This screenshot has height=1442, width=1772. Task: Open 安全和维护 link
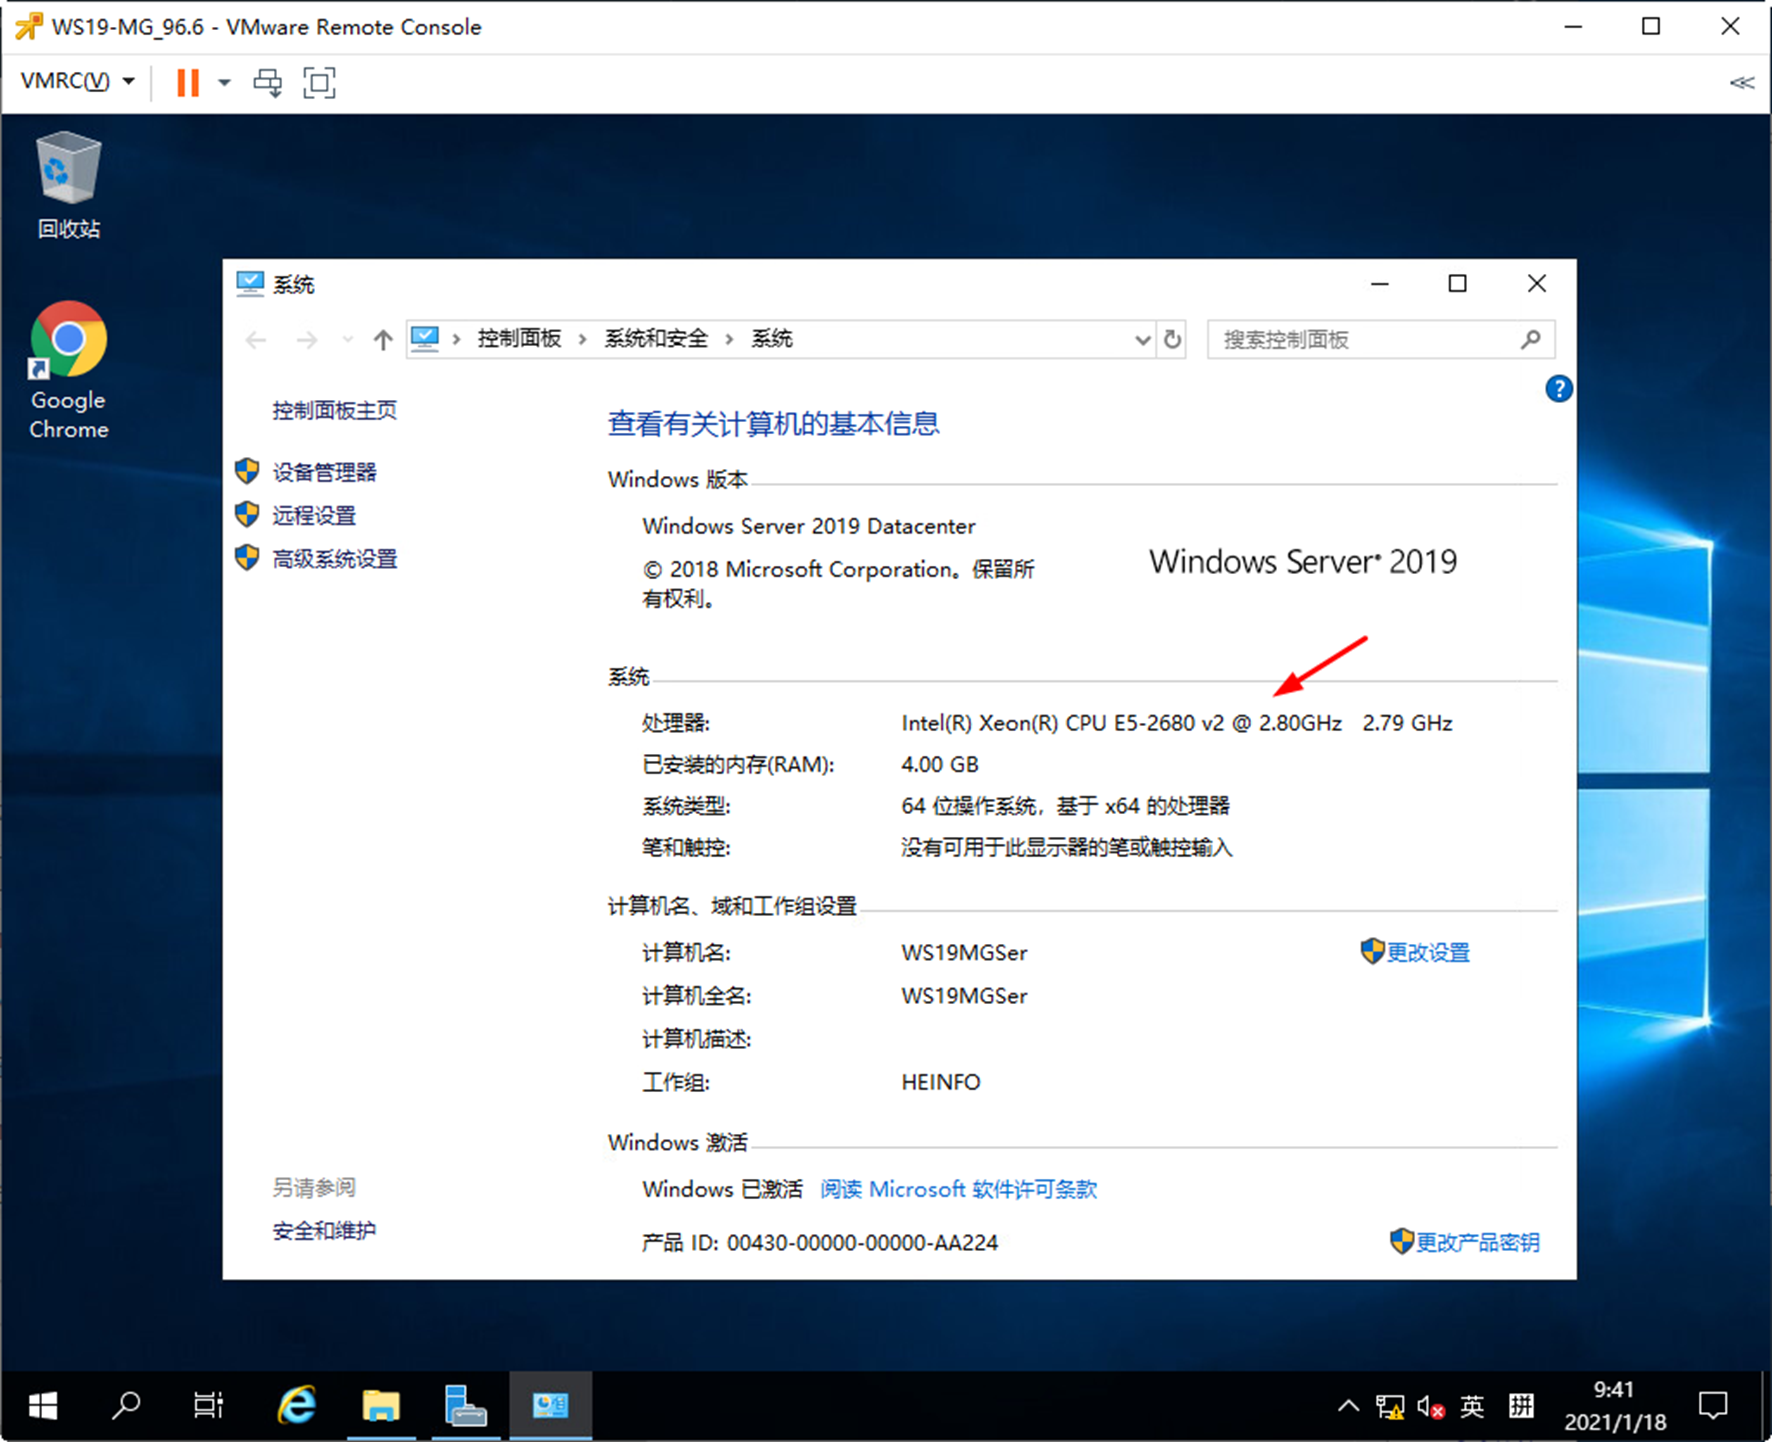tap(324, 1230)
